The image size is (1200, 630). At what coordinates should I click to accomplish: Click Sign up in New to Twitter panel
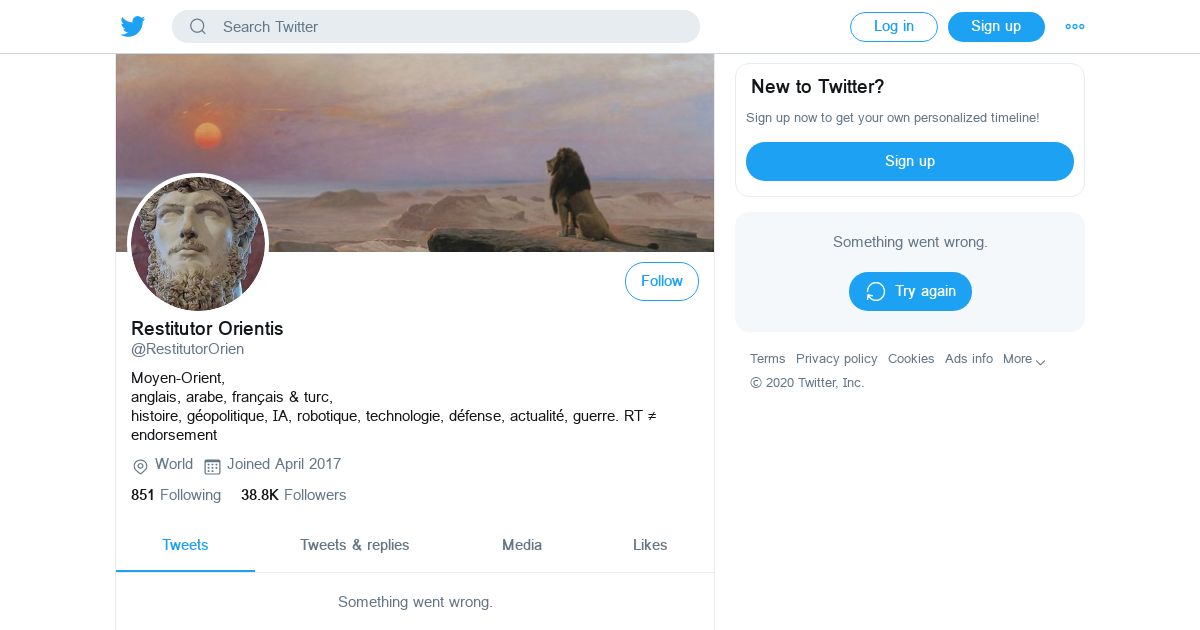(909, 161)
